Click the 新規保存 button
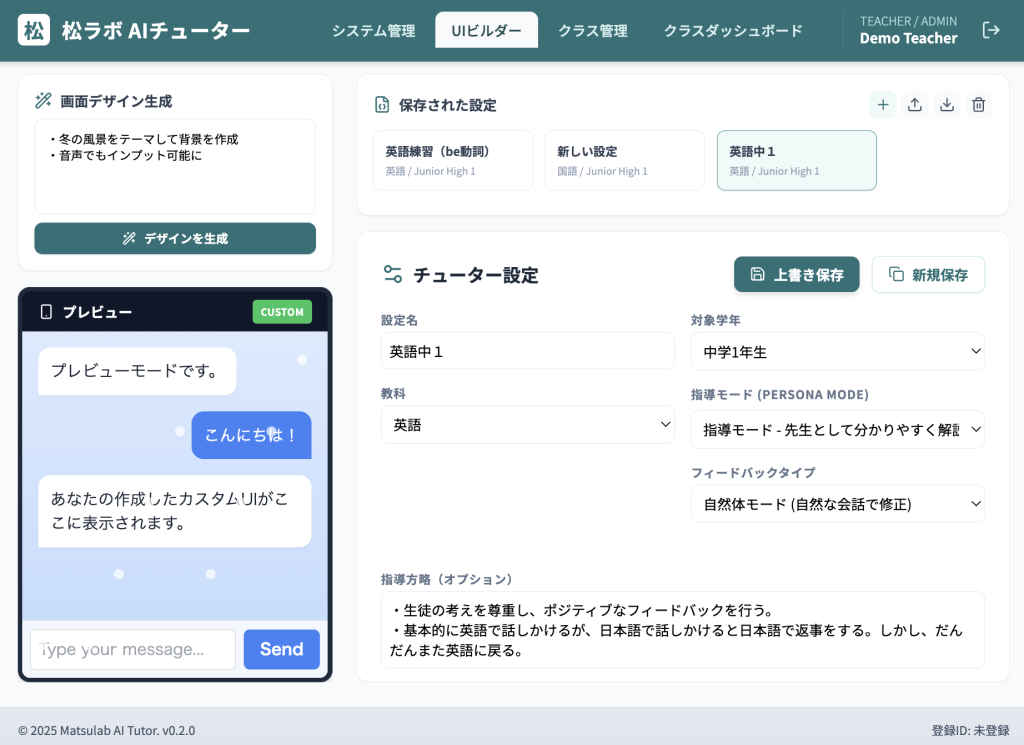Screen dimensions: 1024x745 pos(927,275)
